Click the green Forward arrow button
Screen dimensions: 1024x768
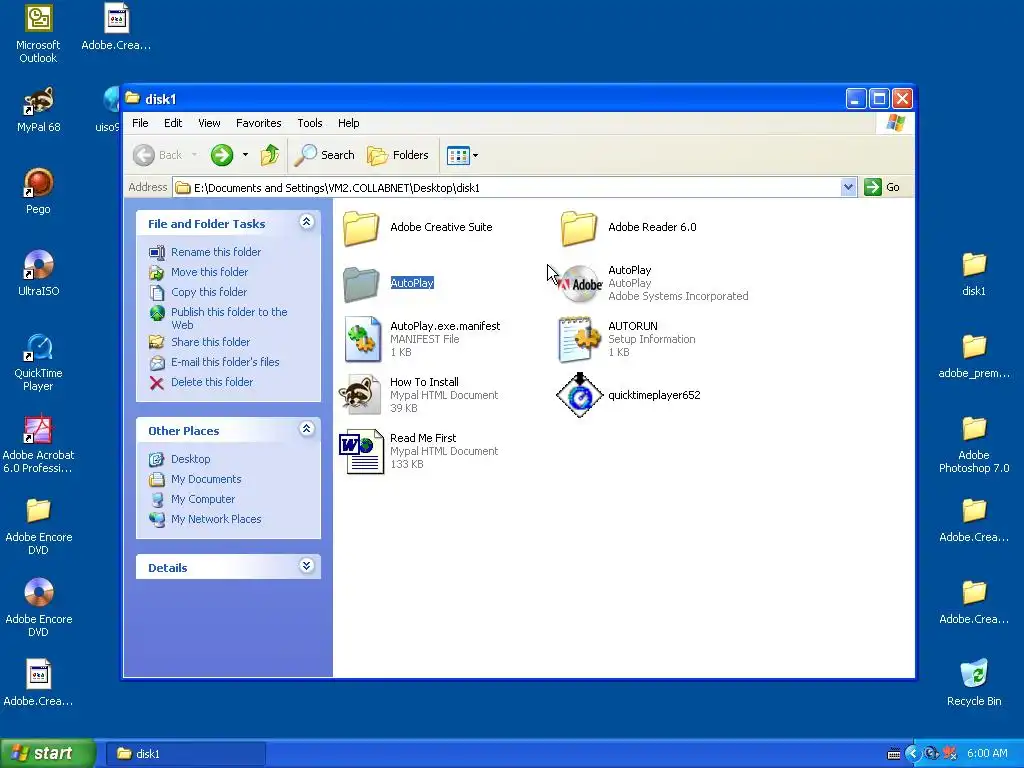tap(222, 155)
